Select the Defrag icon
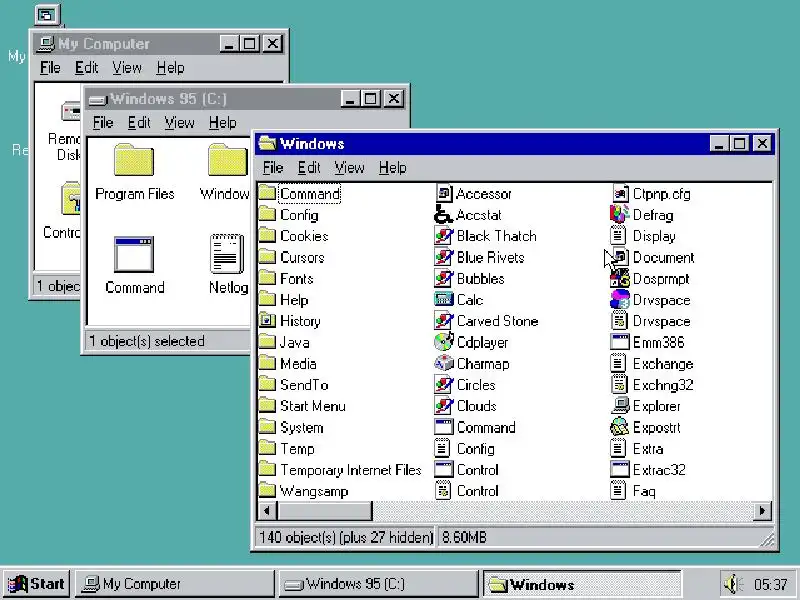The width and height of the screenshot is (800, 600). (x=619, y=215)
